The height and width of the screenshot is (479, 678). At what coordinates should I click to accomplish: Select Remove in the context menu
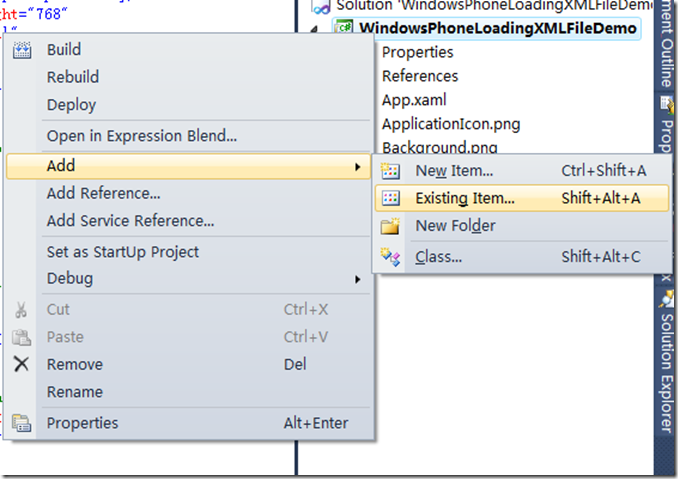[x=188, y=364]
